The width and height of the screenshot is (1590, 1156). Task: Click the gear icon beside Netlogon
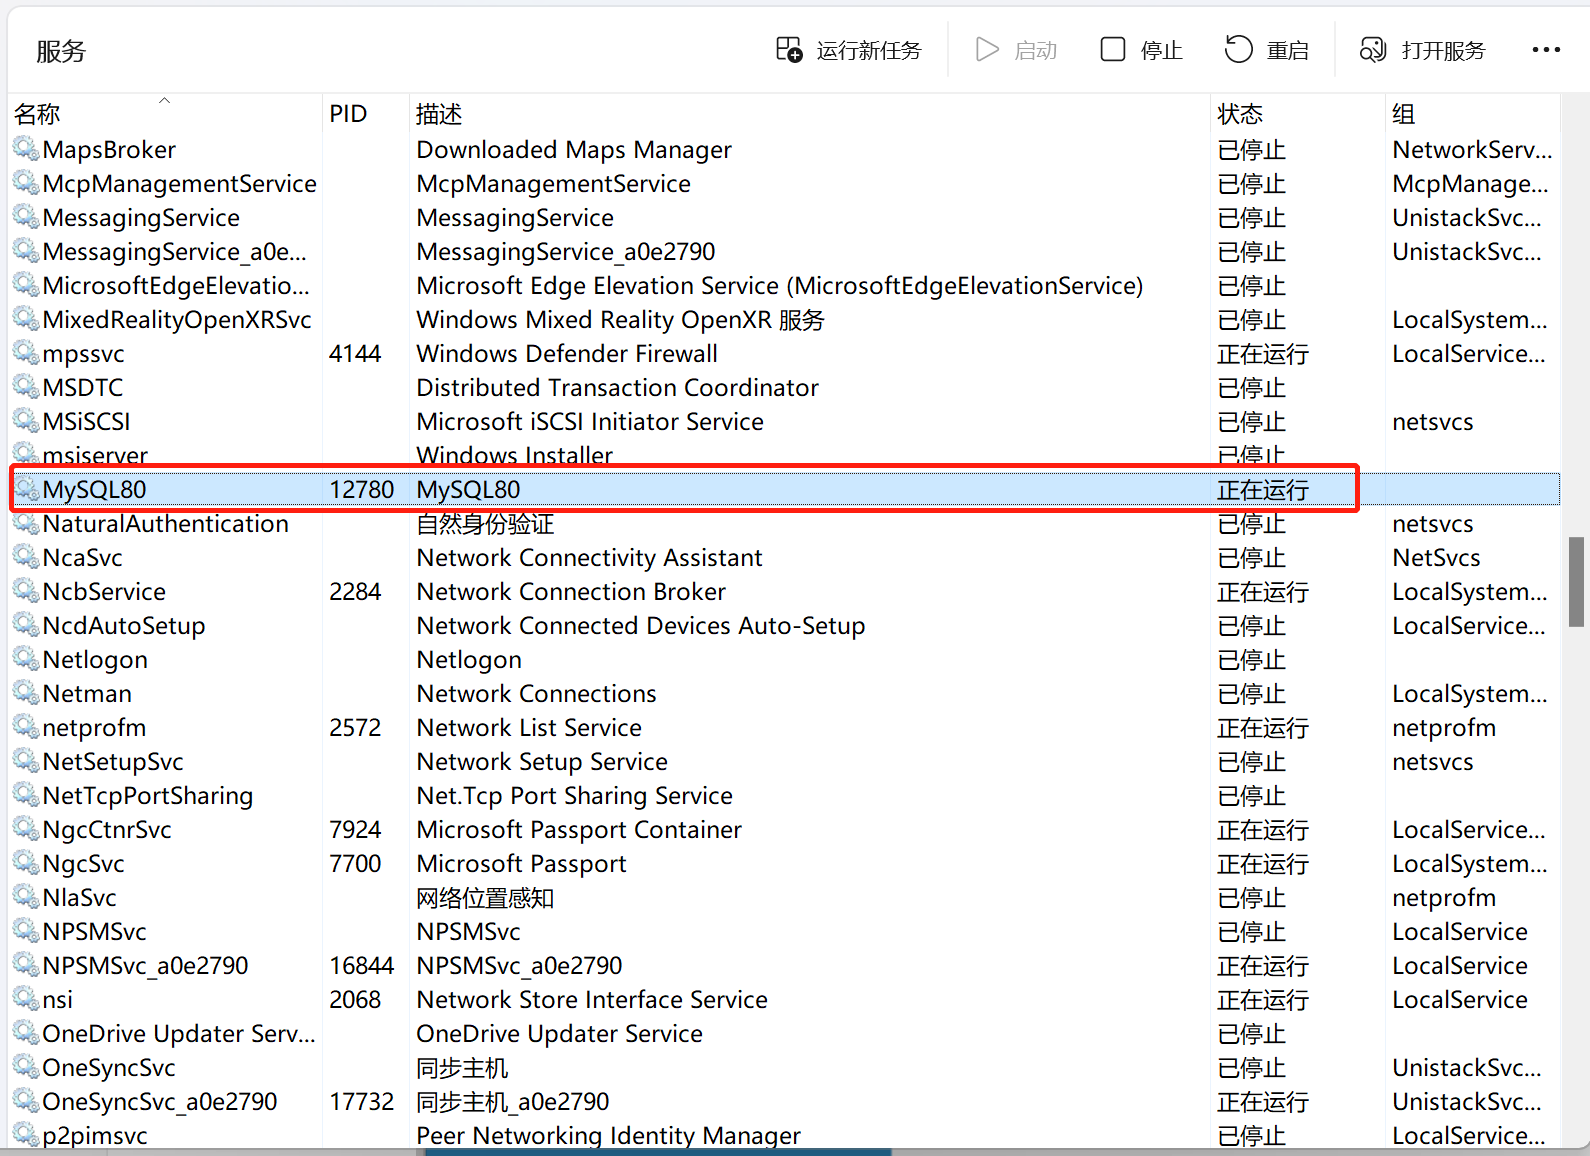(26, 659)
